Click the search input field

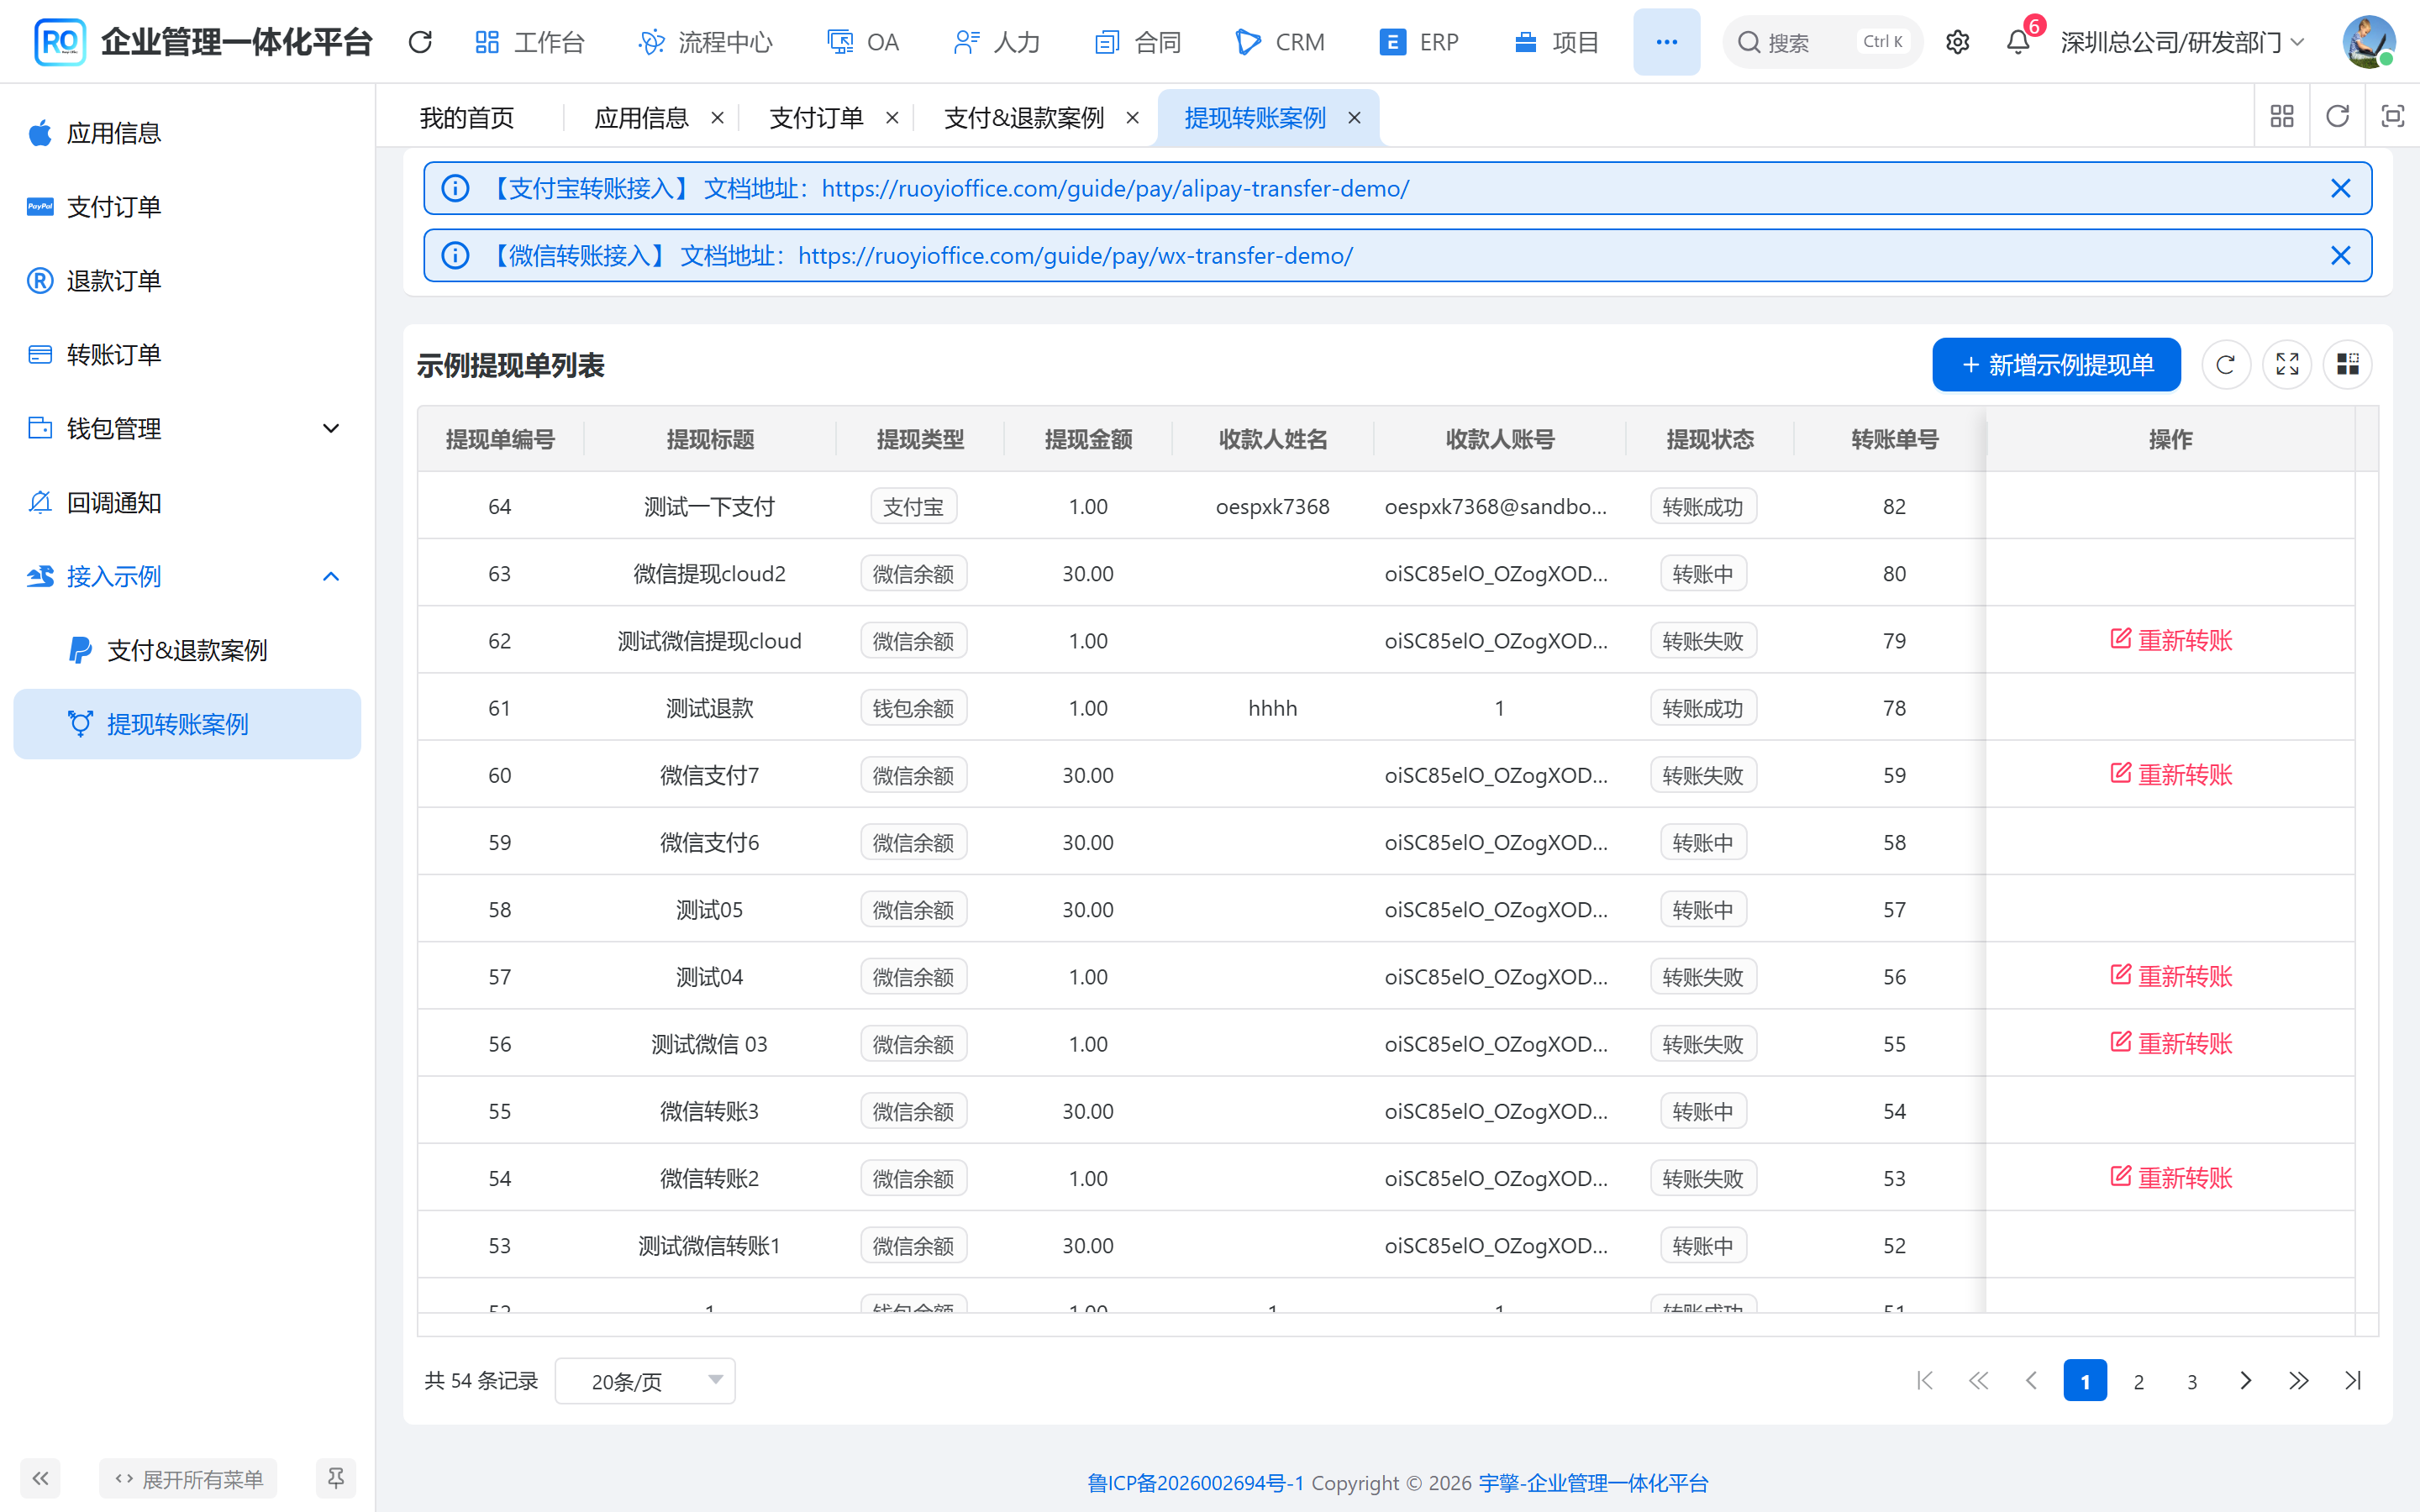(x=1822, y=42)
